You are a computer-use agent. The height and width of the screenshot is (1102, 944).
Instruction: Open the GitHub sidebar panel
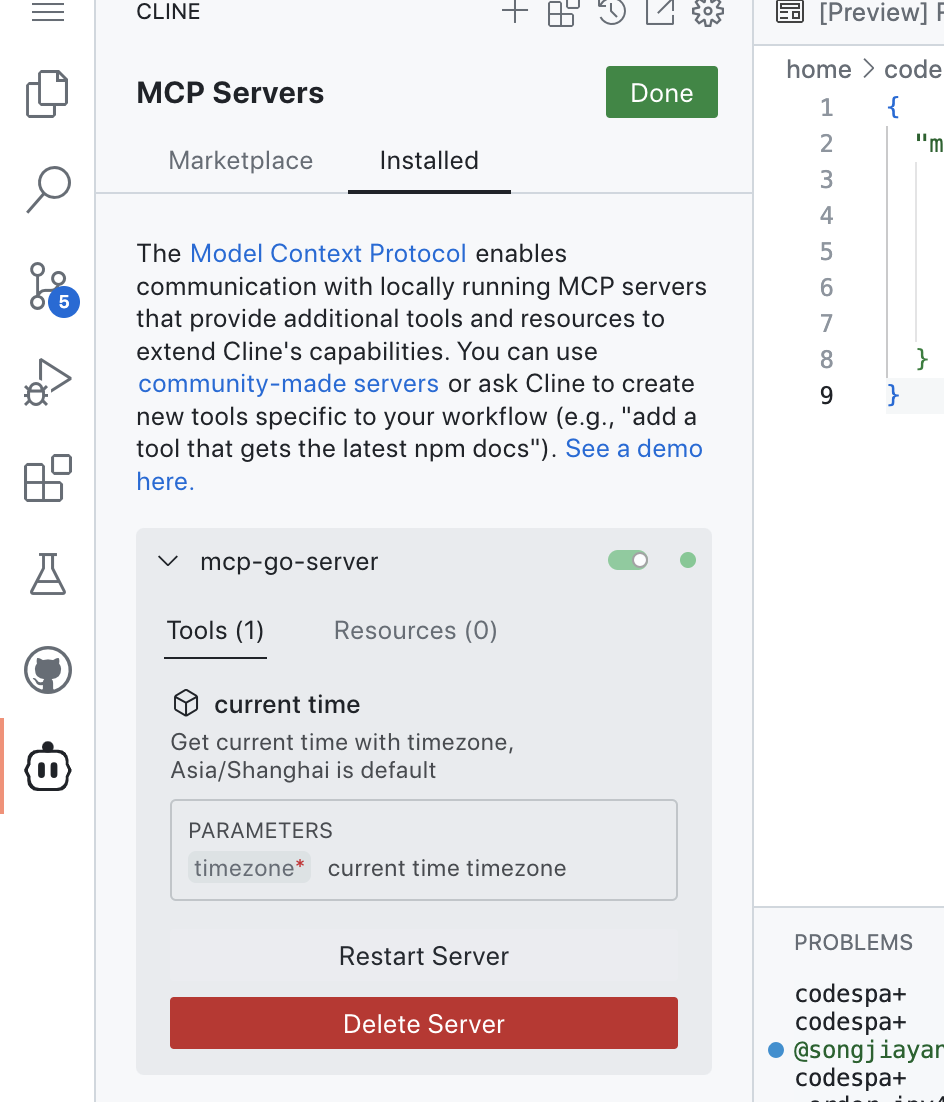[46, 670]
